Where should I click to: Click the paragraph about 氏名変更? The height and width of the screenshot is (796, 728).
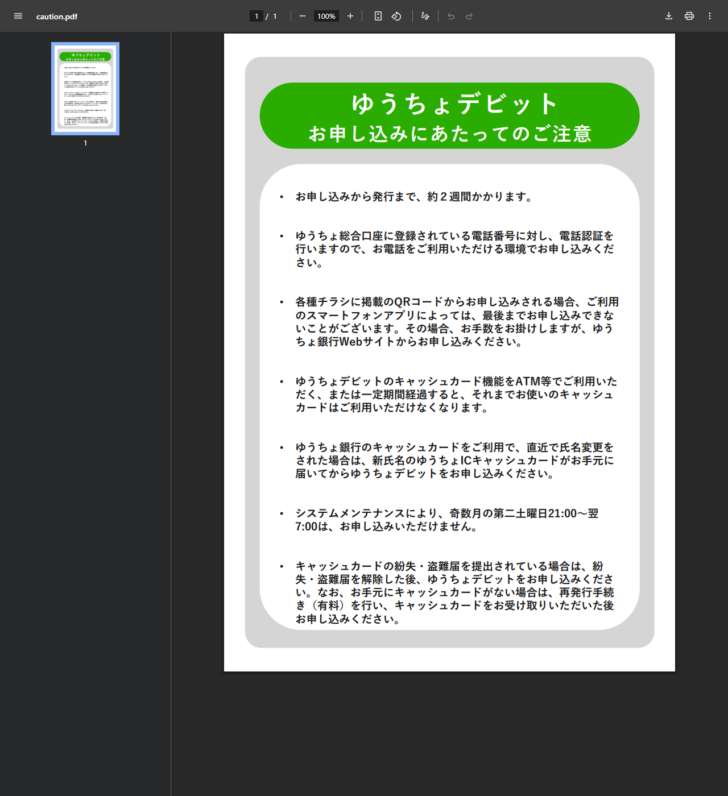455,460
